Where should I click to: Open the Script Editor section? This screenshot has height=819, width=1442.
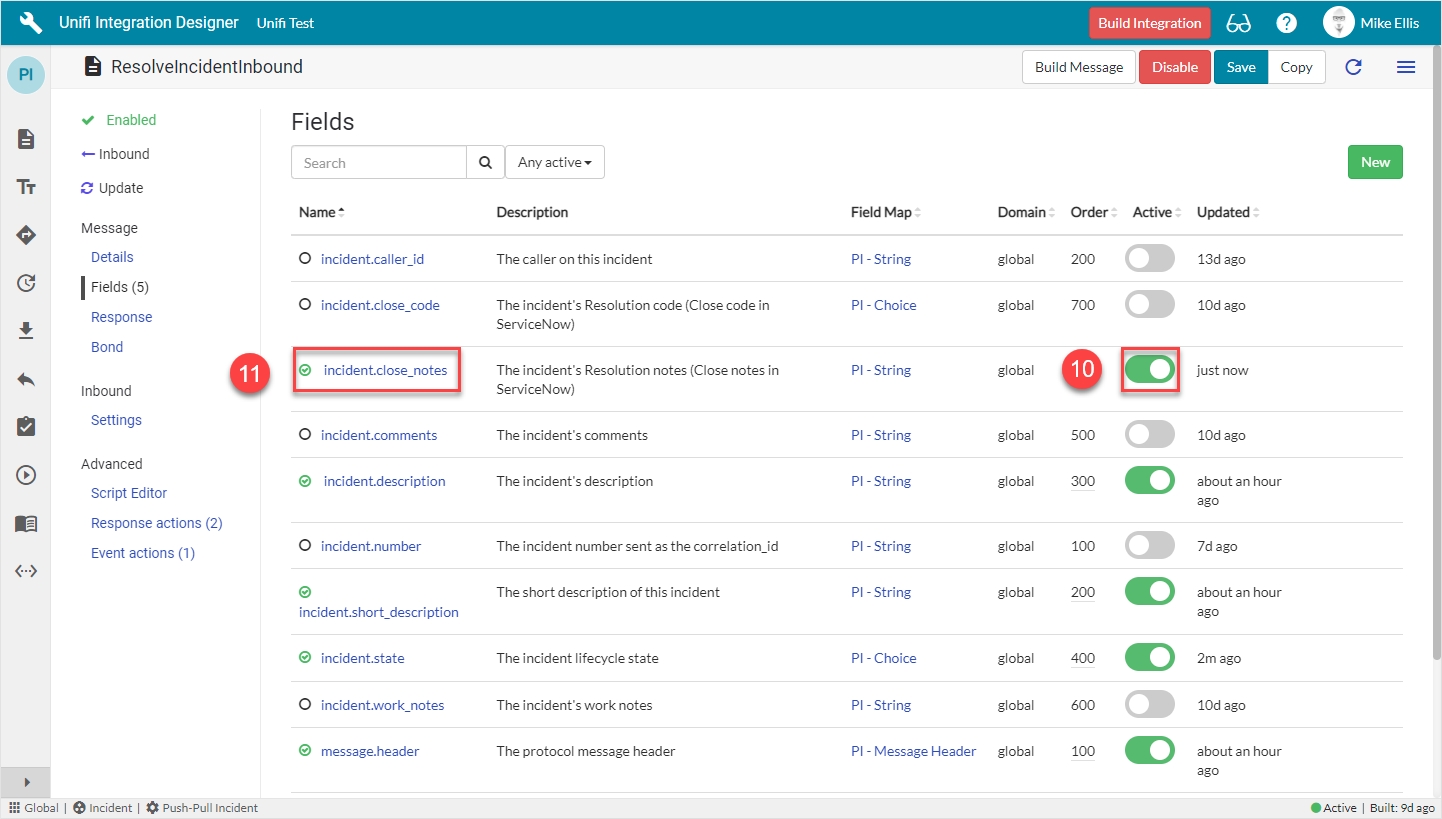tap(129, 493)
